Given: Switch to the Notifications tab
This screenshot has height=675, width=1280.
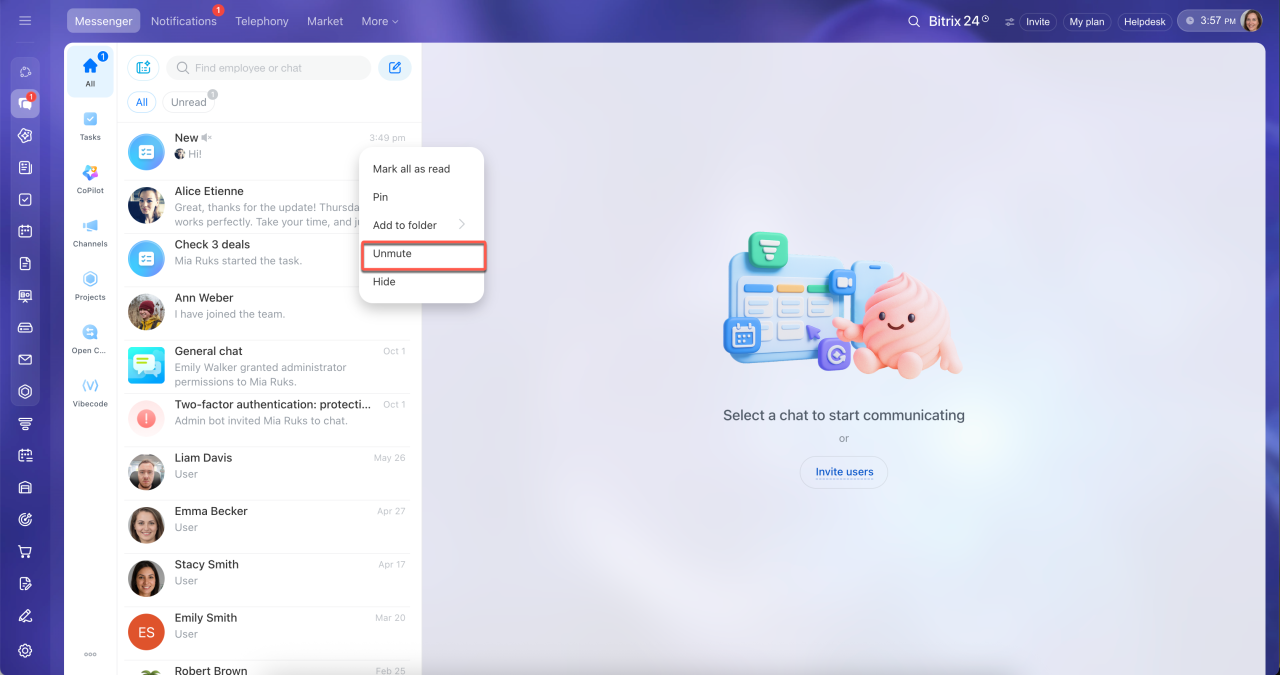Looking at the screenshot, I should [x=184, y=21].
